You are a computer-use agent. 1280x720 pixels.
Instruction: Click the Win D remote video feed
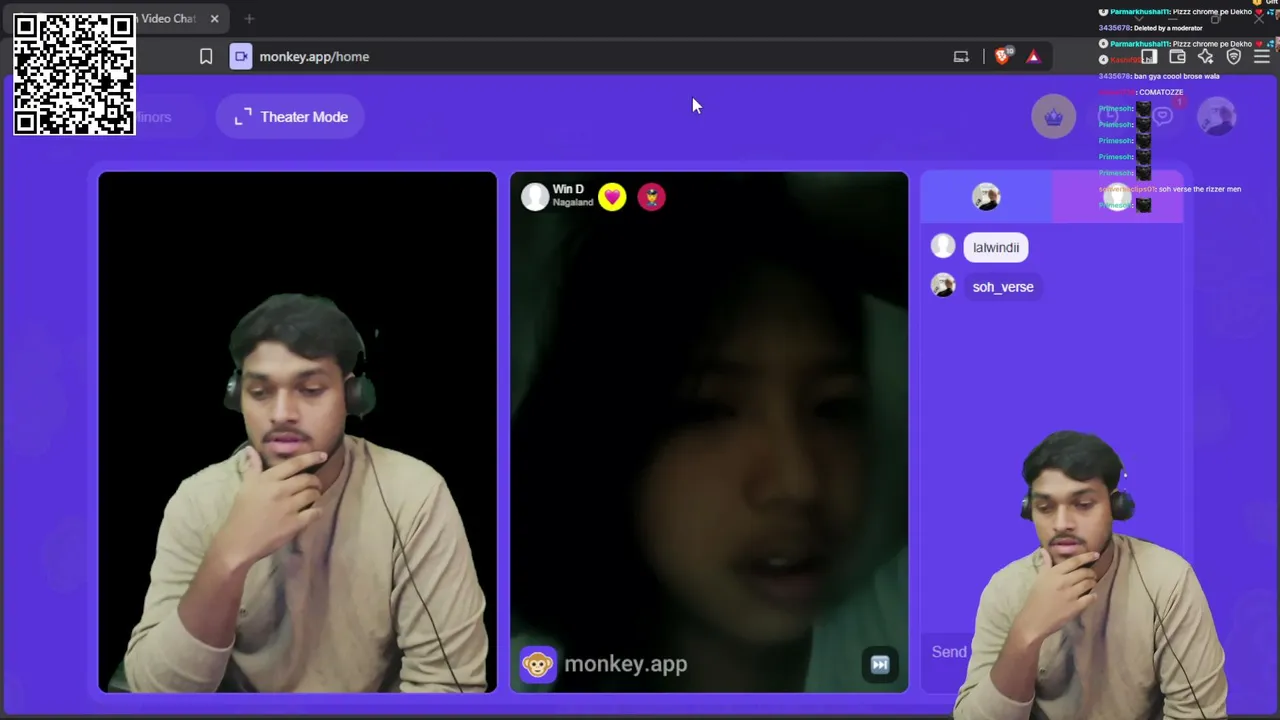(x=709, y=432)
